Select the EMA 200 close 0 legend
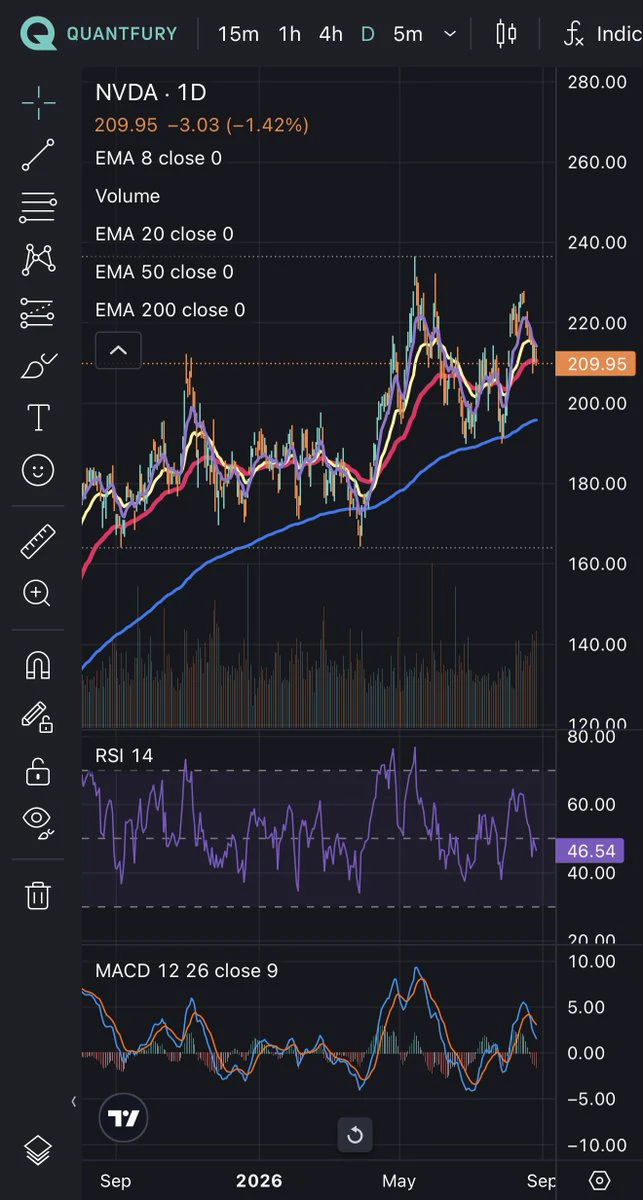The width and height of the screenshot is (643, 1200). point(170,310)
